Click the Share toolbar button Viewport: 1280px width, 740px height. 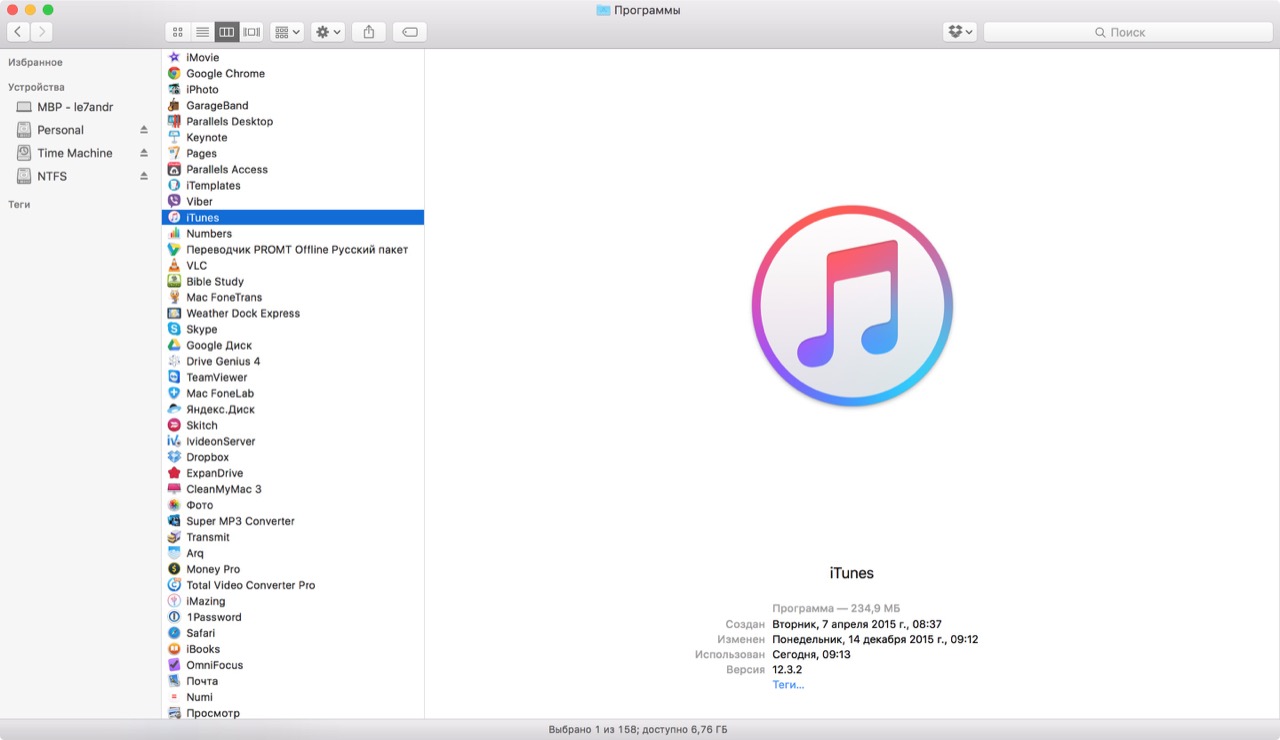(369, 32)
